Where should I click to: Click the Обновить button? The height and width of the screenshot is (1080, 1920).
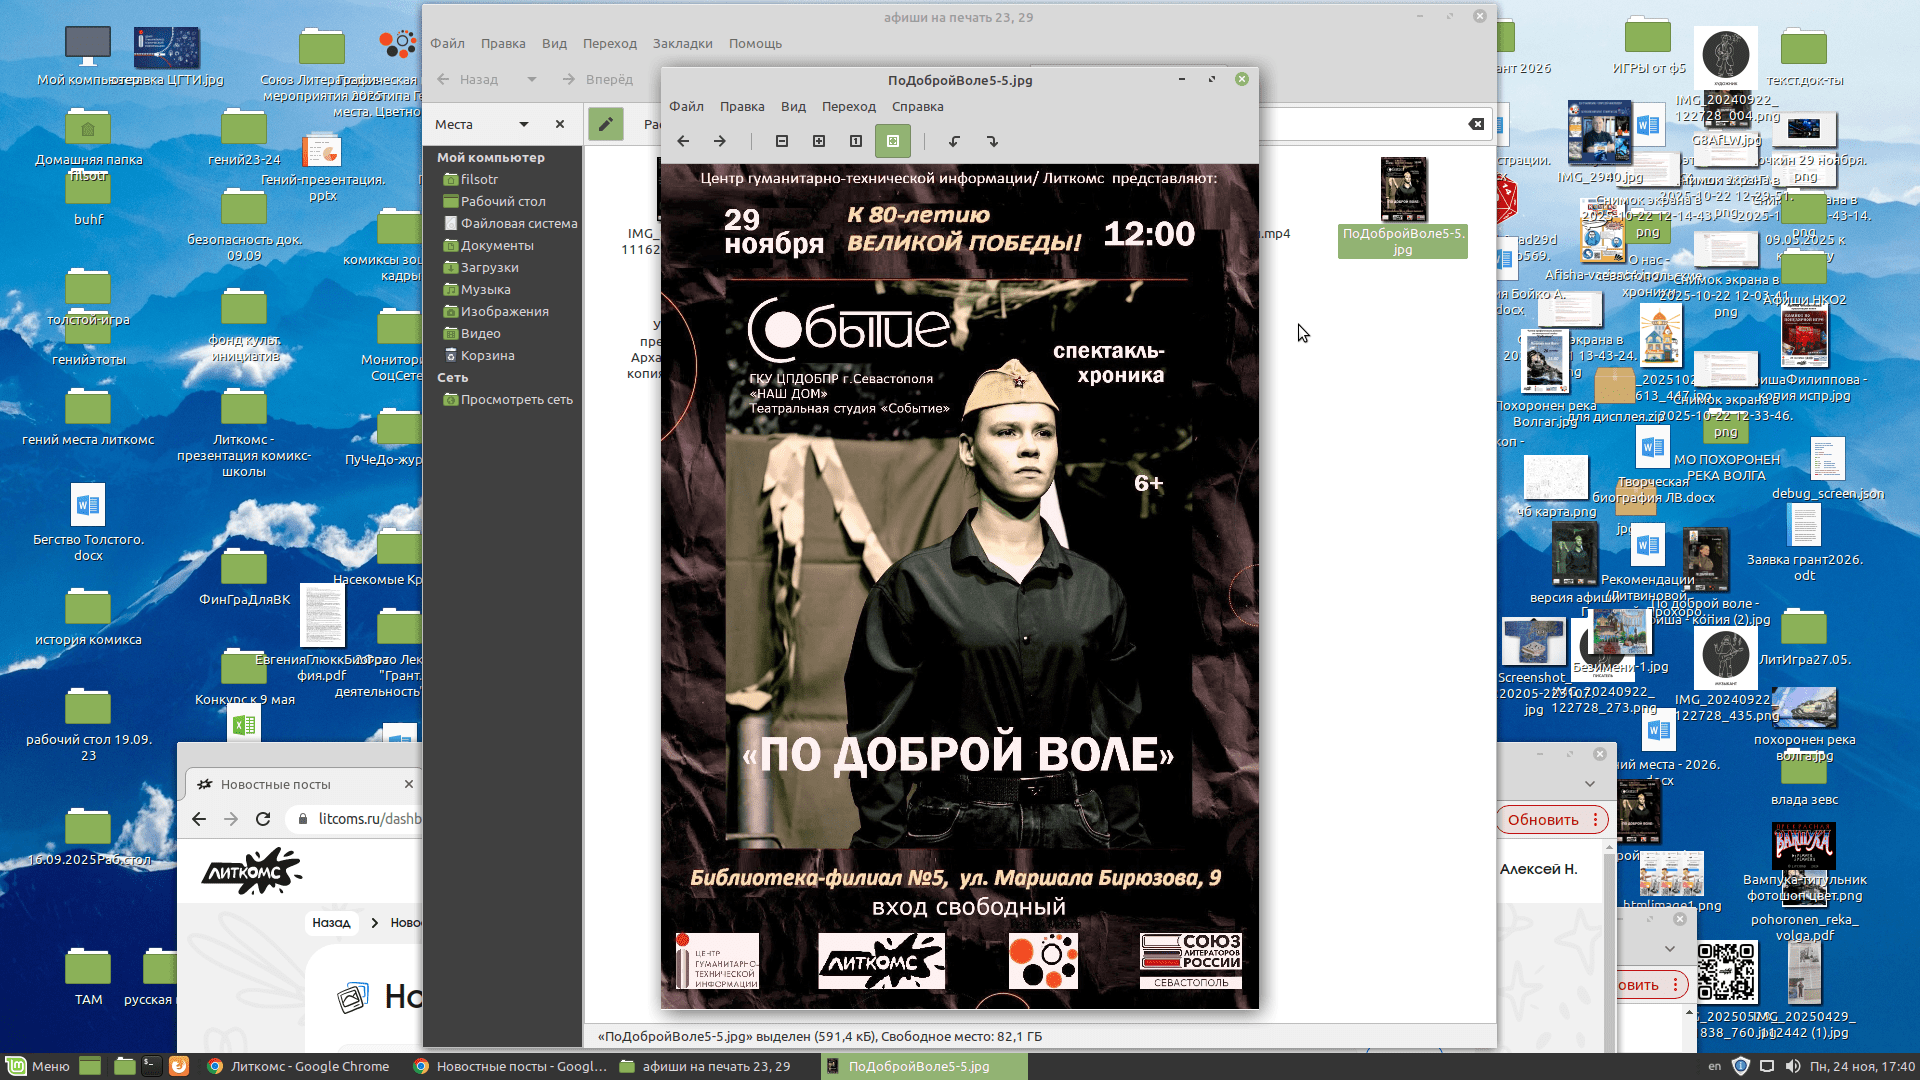pyautogui.click(x=1543, y=820)
